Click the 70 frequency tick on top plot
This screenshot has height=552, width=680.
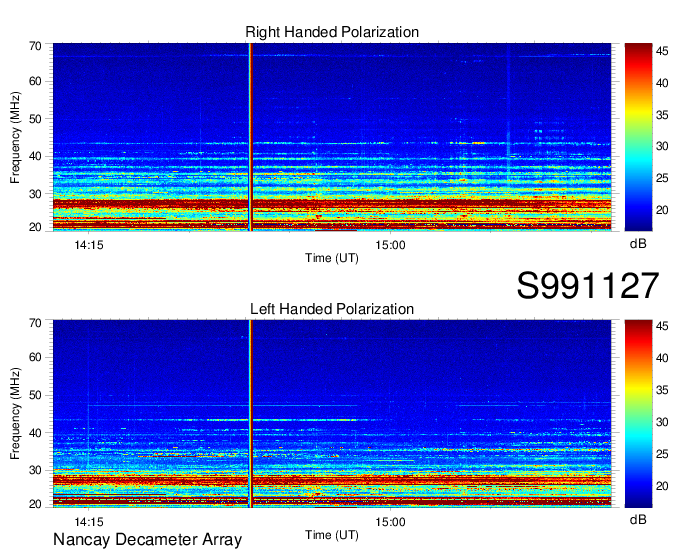tap(35, 46)
